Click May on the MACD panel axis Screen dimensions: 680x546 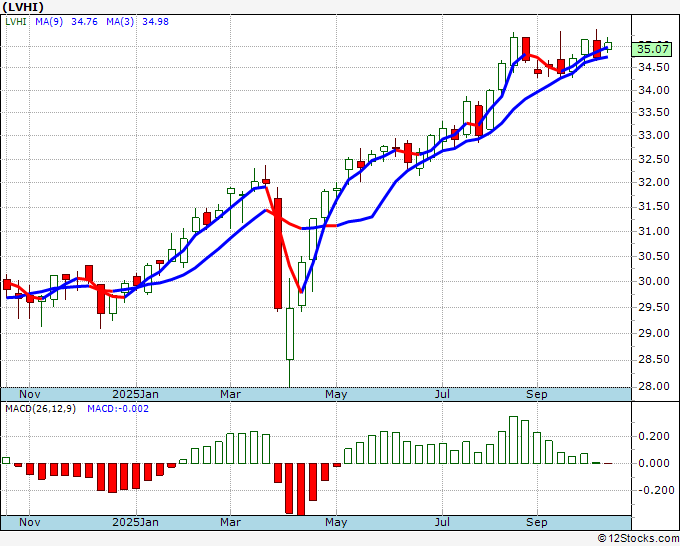(336, 522)
